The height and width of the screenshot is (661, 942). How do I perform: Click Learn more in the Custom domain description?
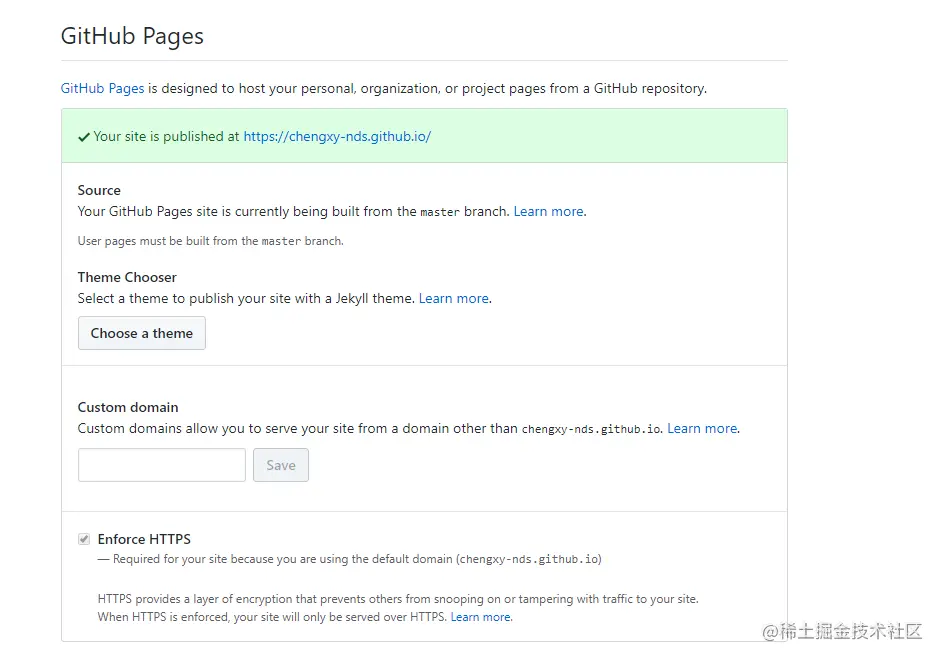(x=702, y=428)
